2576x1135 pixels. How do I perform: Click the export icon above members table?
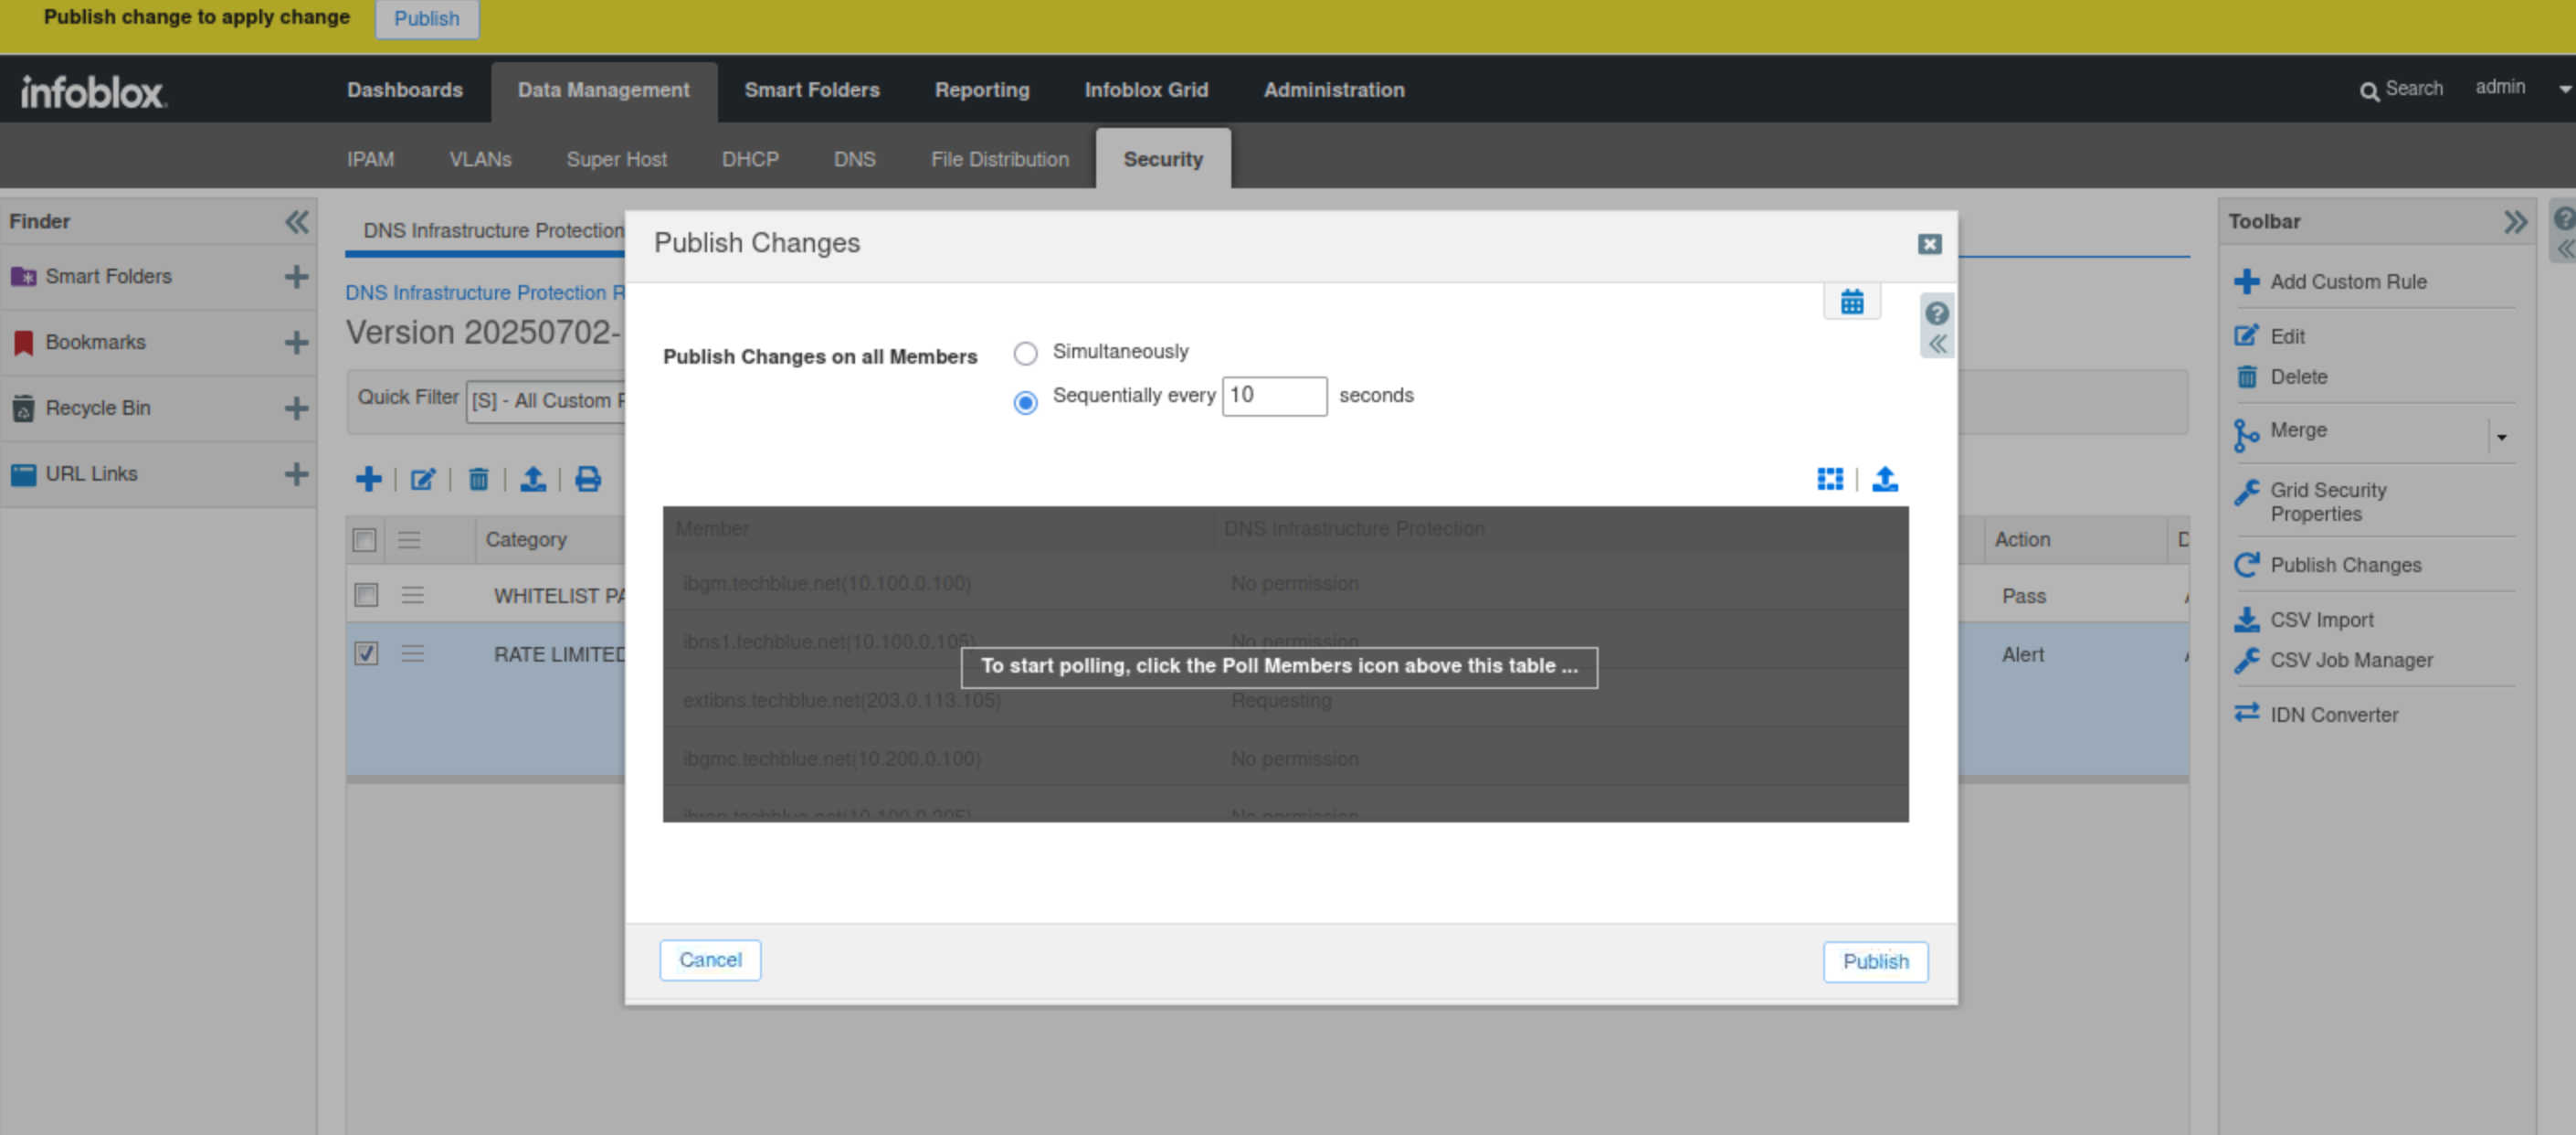pyautogui.click(x=1885, y=479)
